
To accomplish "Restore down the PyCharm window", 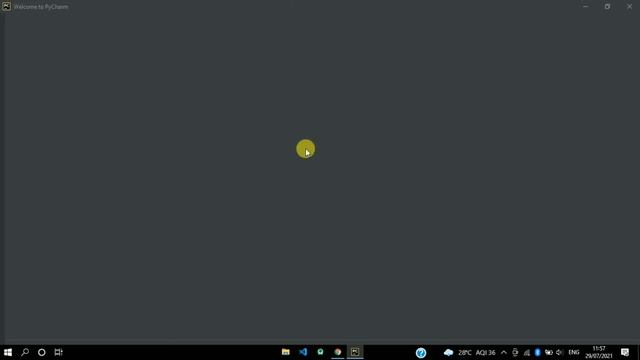I will 608,7.
